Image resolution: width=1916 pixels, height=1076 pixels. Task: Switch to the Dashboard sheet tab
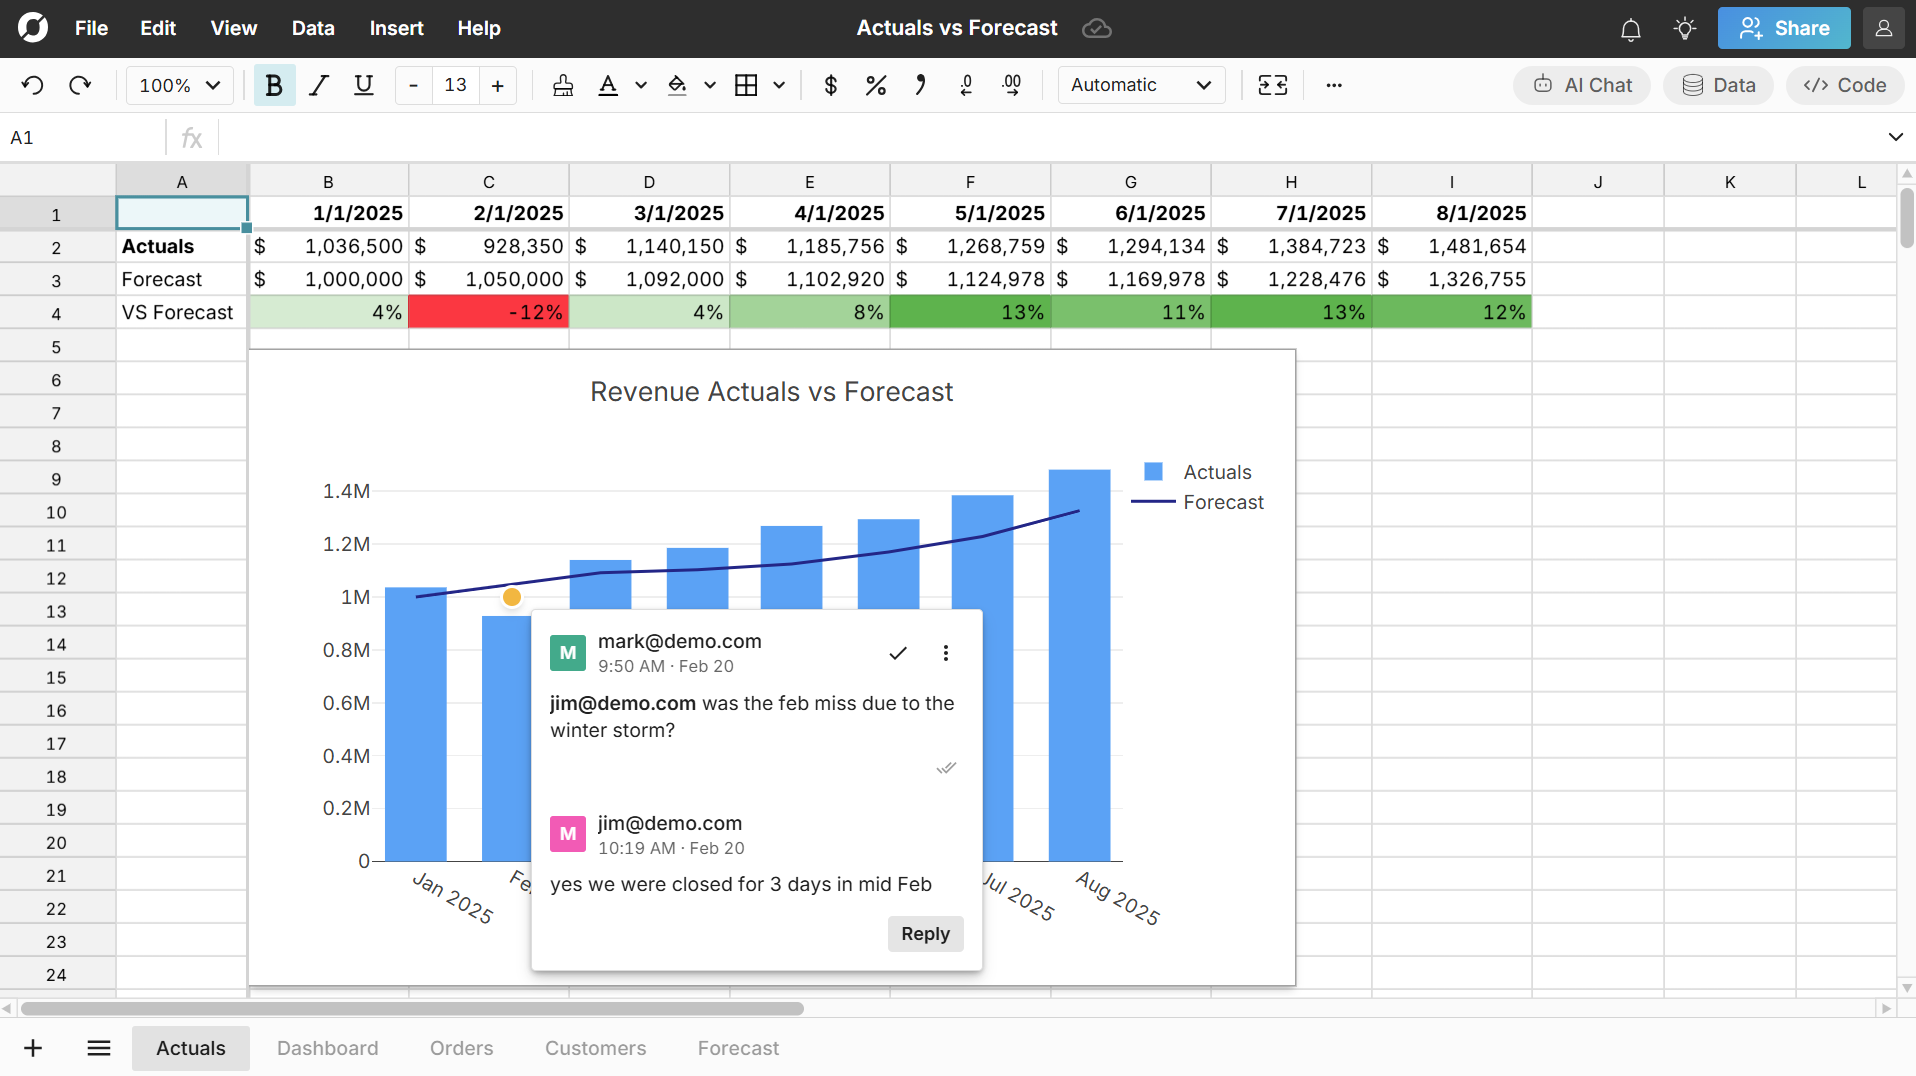328,1048
